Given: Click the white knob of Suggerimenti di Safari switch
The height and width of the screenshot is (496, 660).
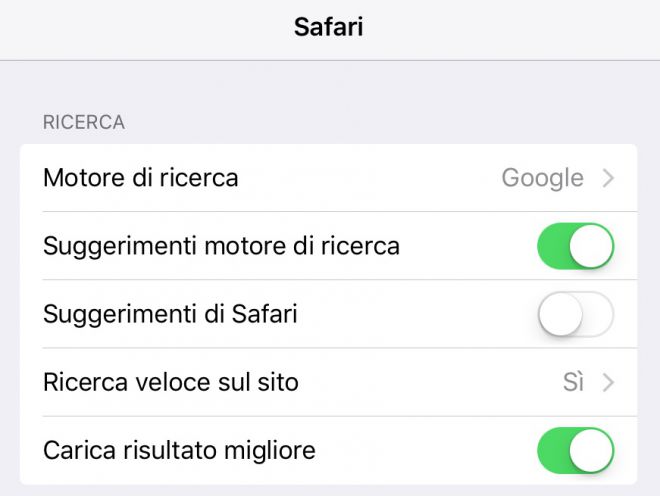Looking at the screenshot, I should [x=560, y=315].
